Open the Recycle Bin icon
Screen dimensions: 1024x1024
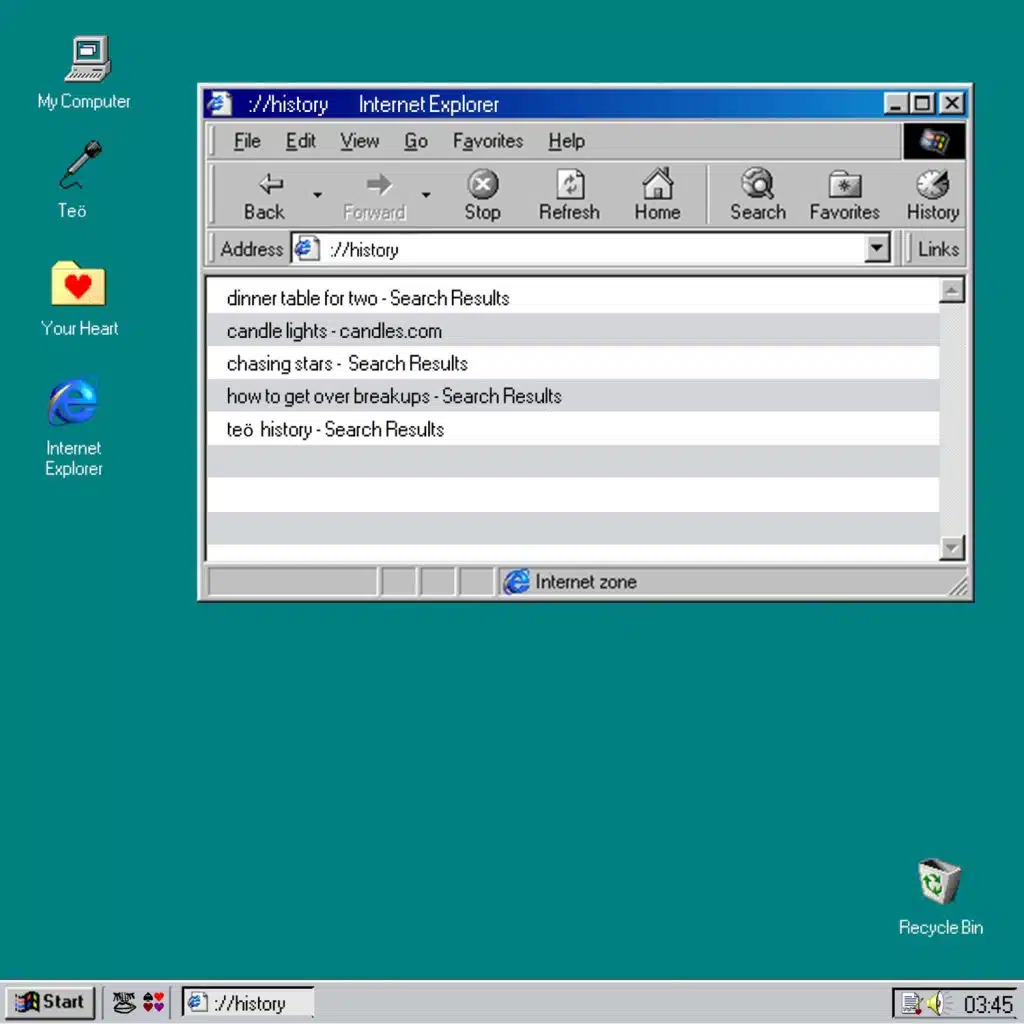pyautogui.click(x=939, y=883)
